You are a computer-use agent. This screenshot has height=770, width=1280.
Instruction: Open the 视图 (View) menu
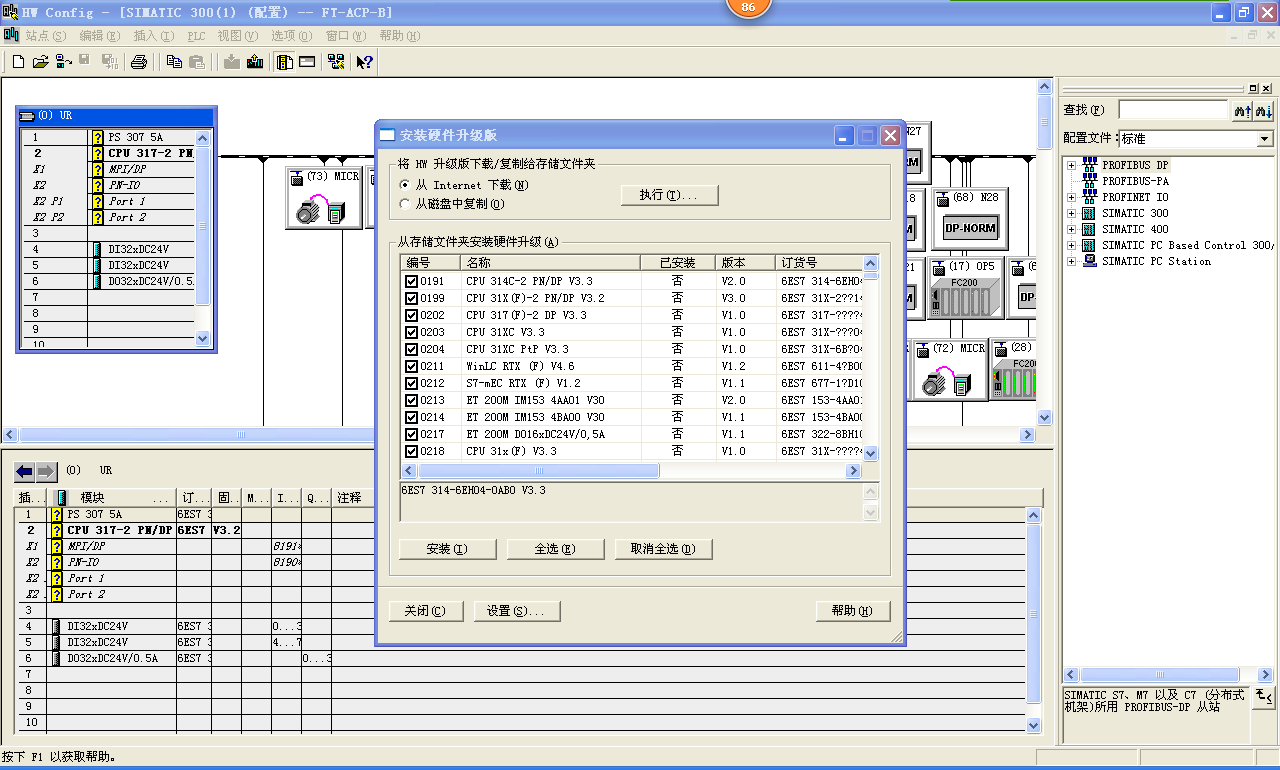[238, 36]
